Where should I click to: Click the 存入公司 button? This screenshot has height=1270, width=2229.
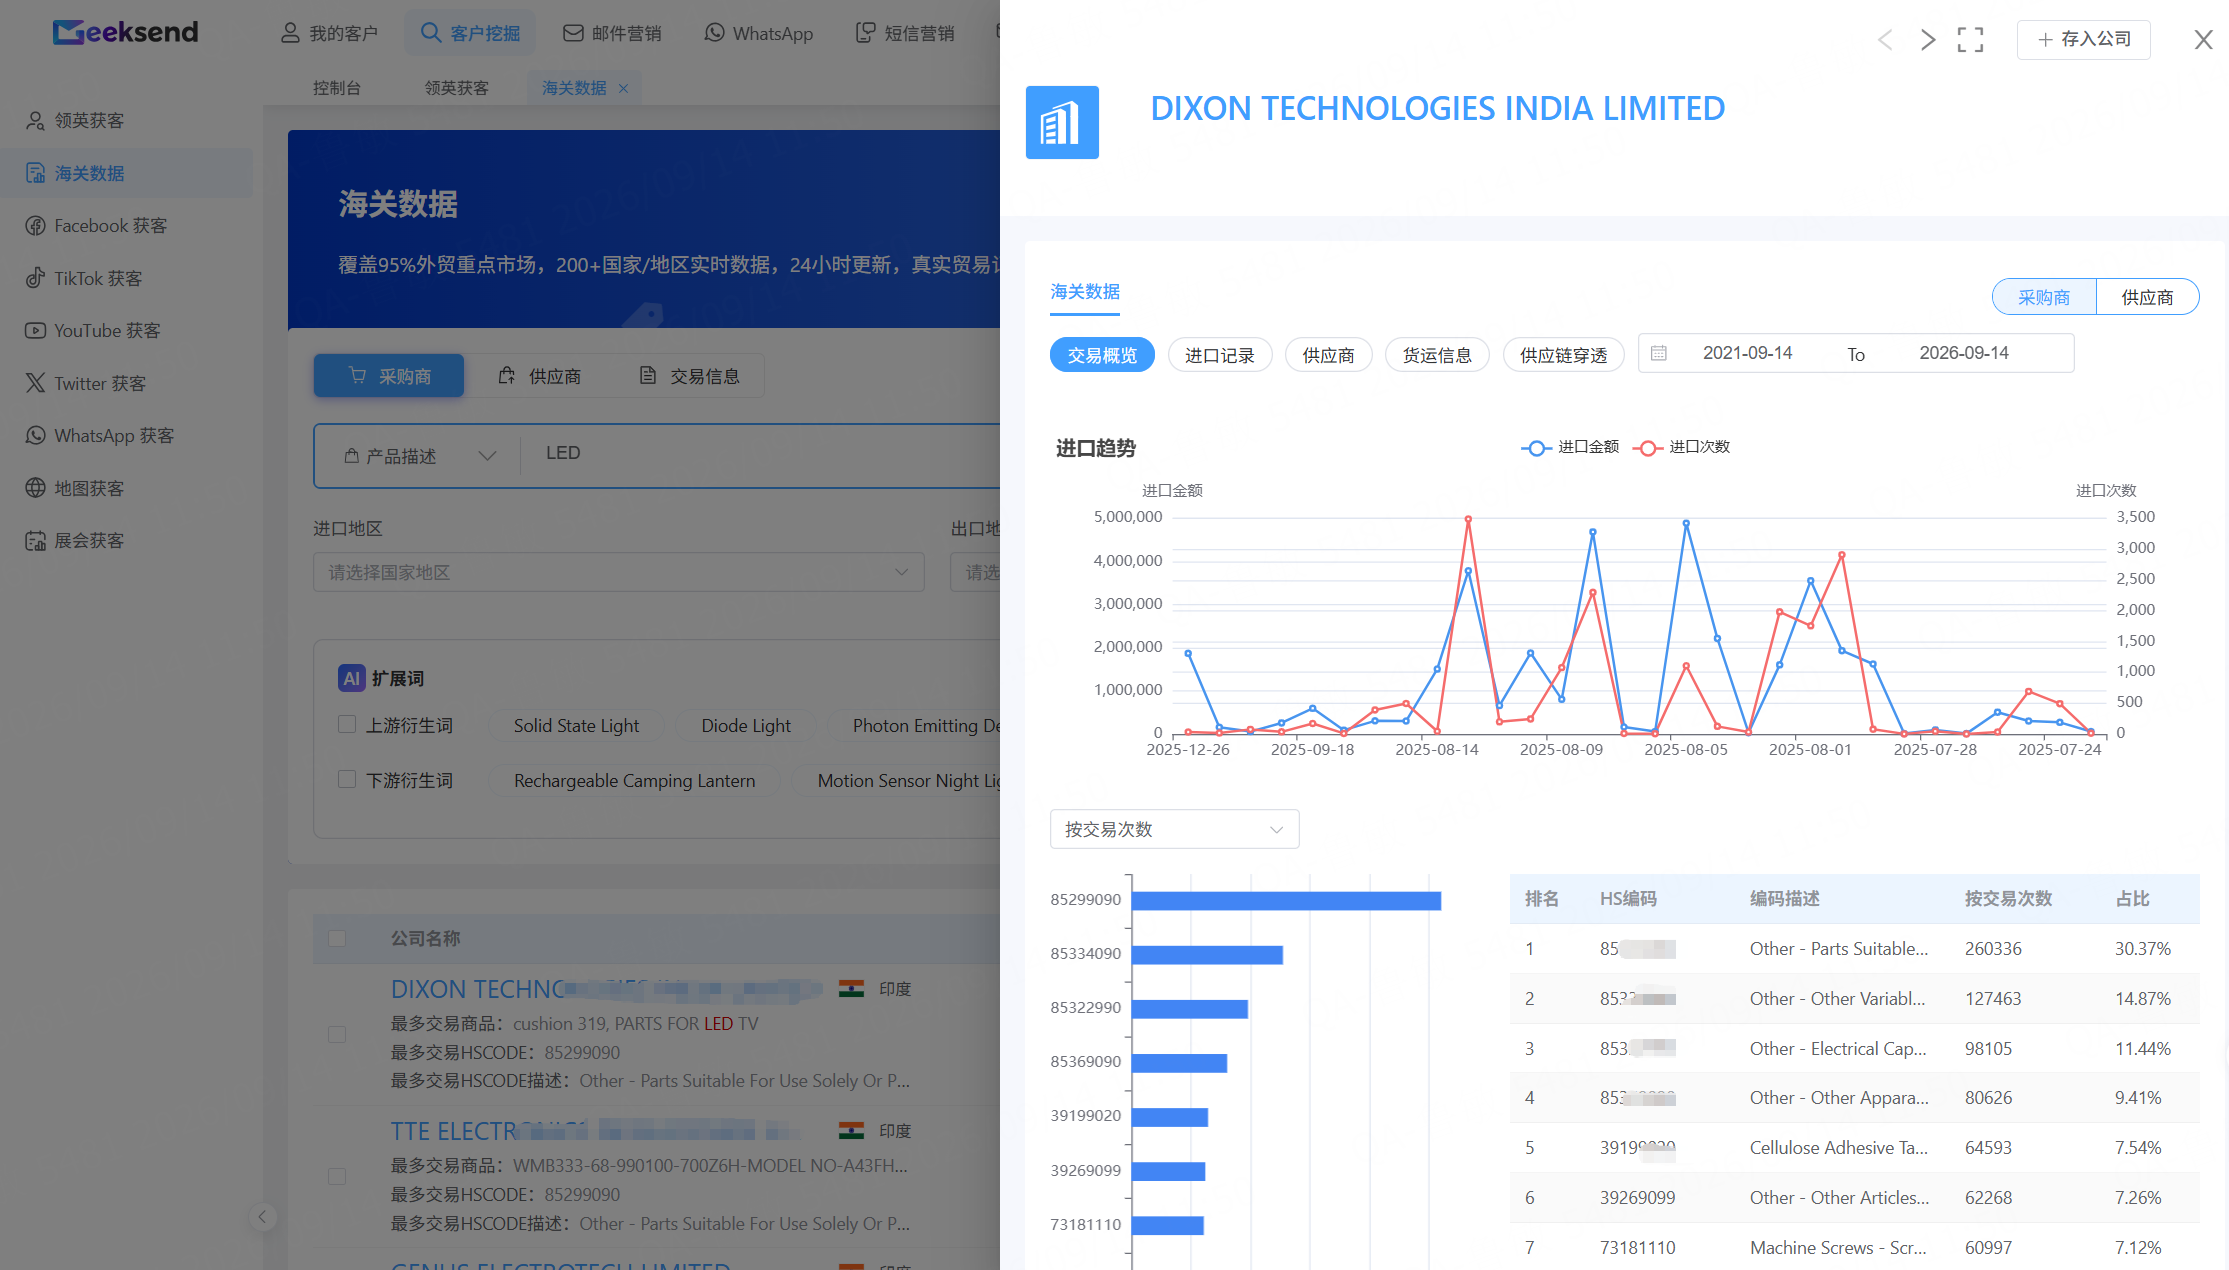tap(2083, 39)
